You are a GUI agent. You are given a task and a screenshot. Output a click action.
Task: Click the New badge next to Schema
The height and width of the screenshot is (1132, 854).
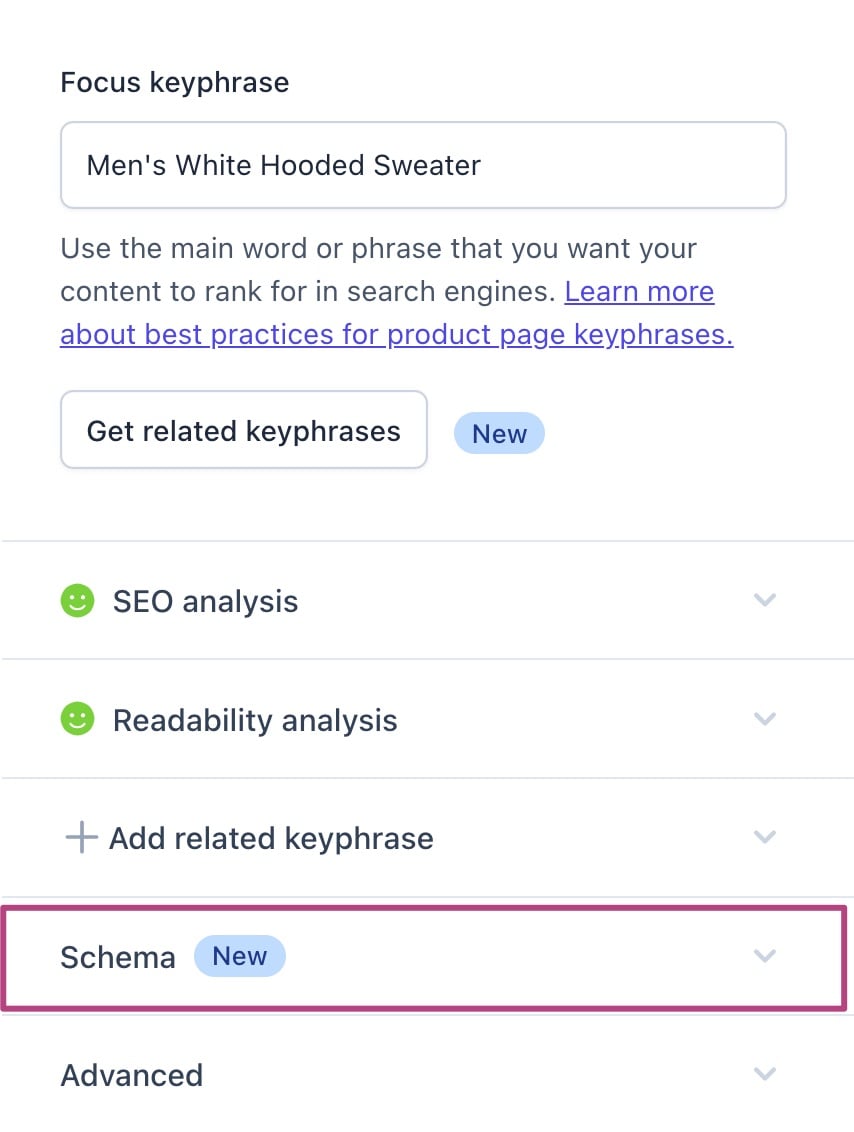pos(240,956)
